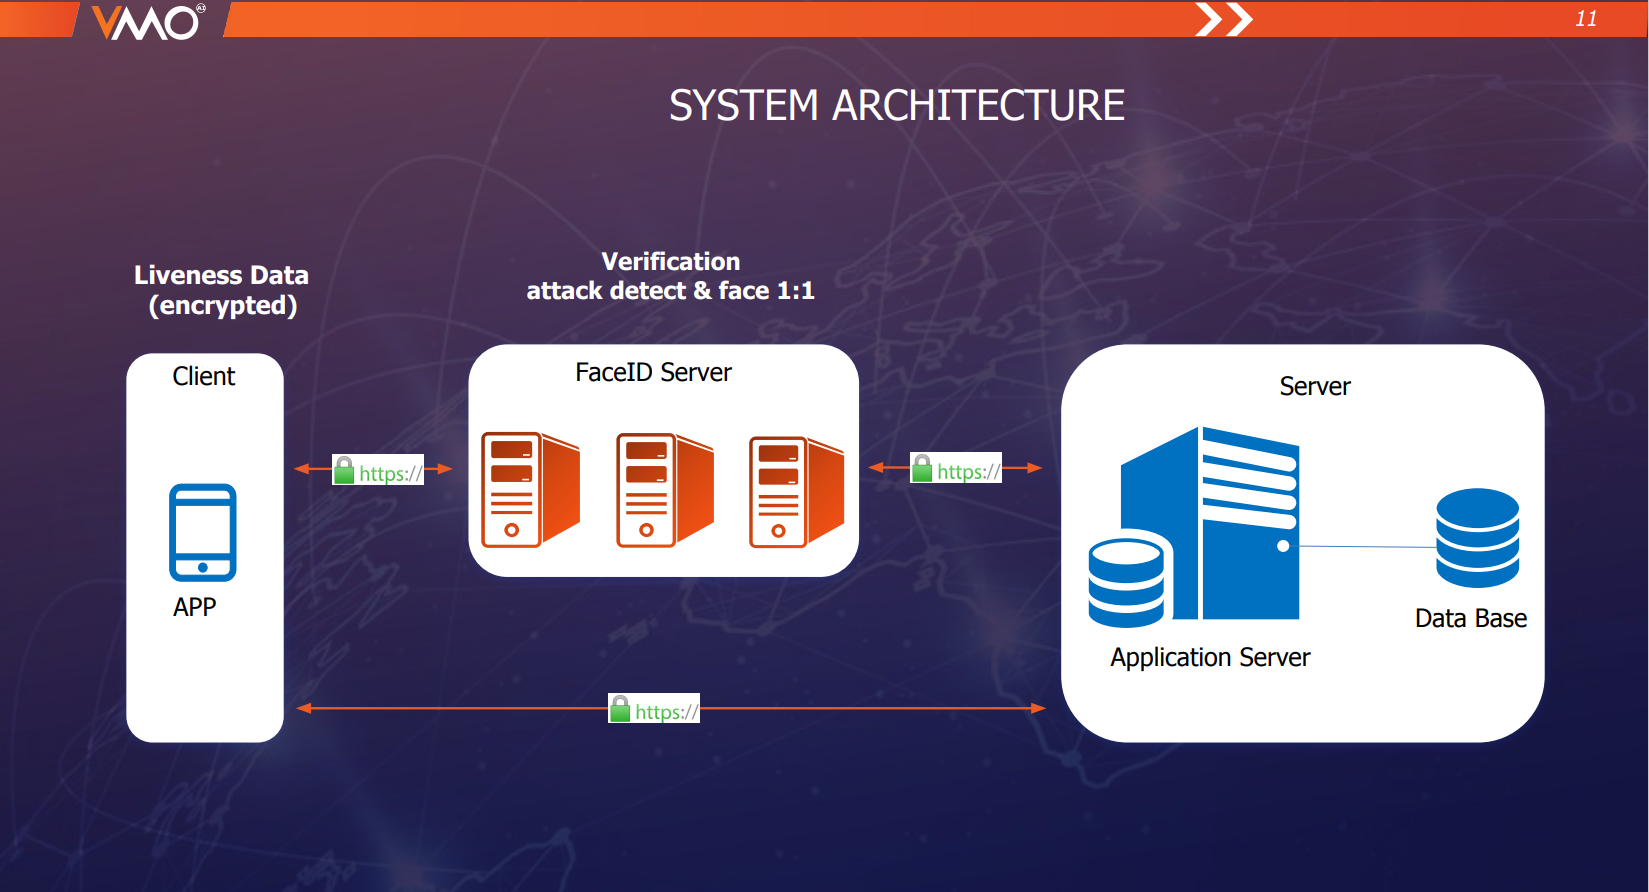Image resolution: width=1649 pixels, height=892 pixels.
Task: Click the bottom https badge on long arrow
Action: point(654,709)
